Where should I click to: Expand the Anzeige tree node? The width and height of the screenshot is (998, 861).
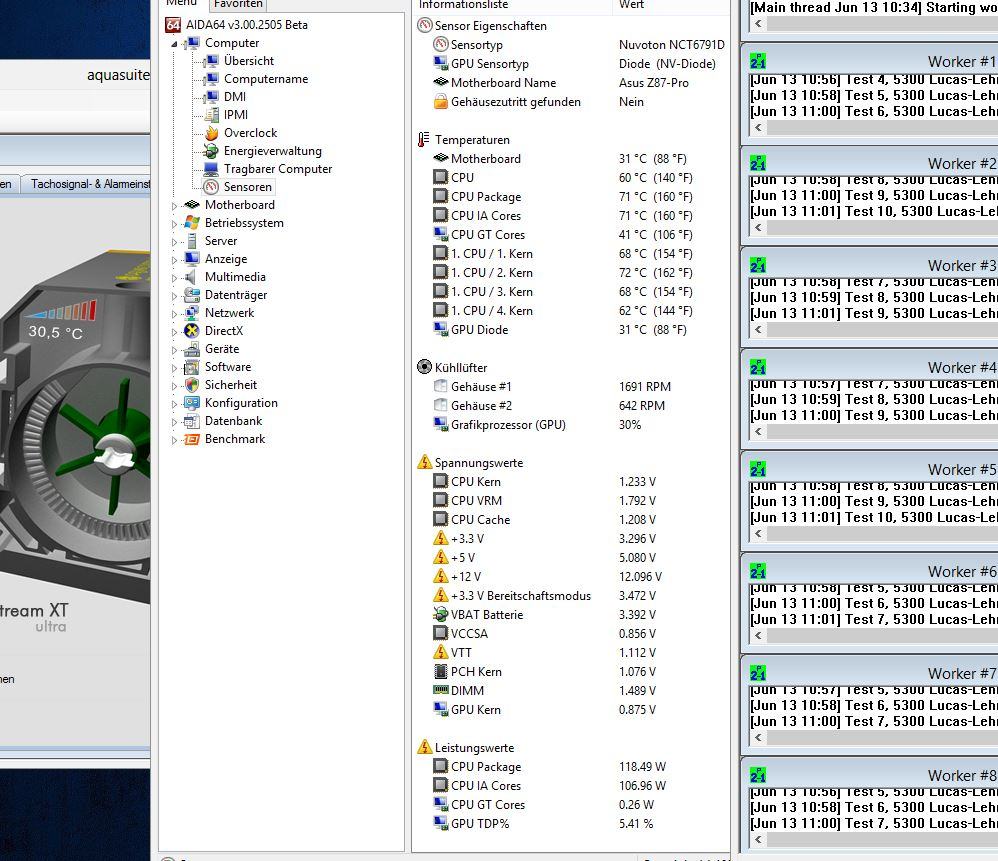click(x=174, y=260)
